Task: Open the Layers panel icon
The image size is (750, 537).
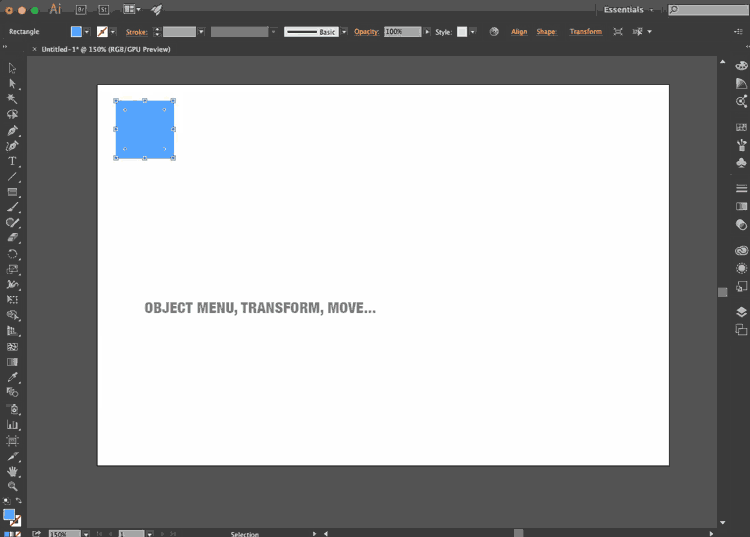Action: 741,312
